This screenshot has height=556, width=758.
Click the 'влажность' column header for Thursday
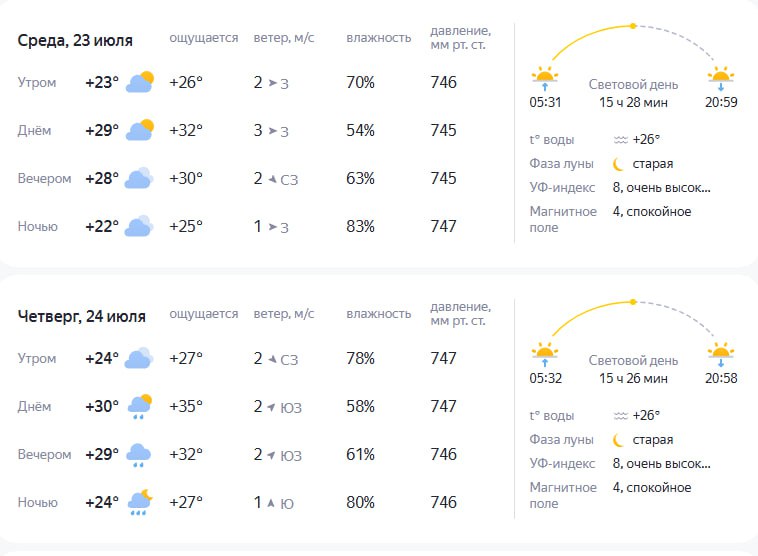point(379,314)
